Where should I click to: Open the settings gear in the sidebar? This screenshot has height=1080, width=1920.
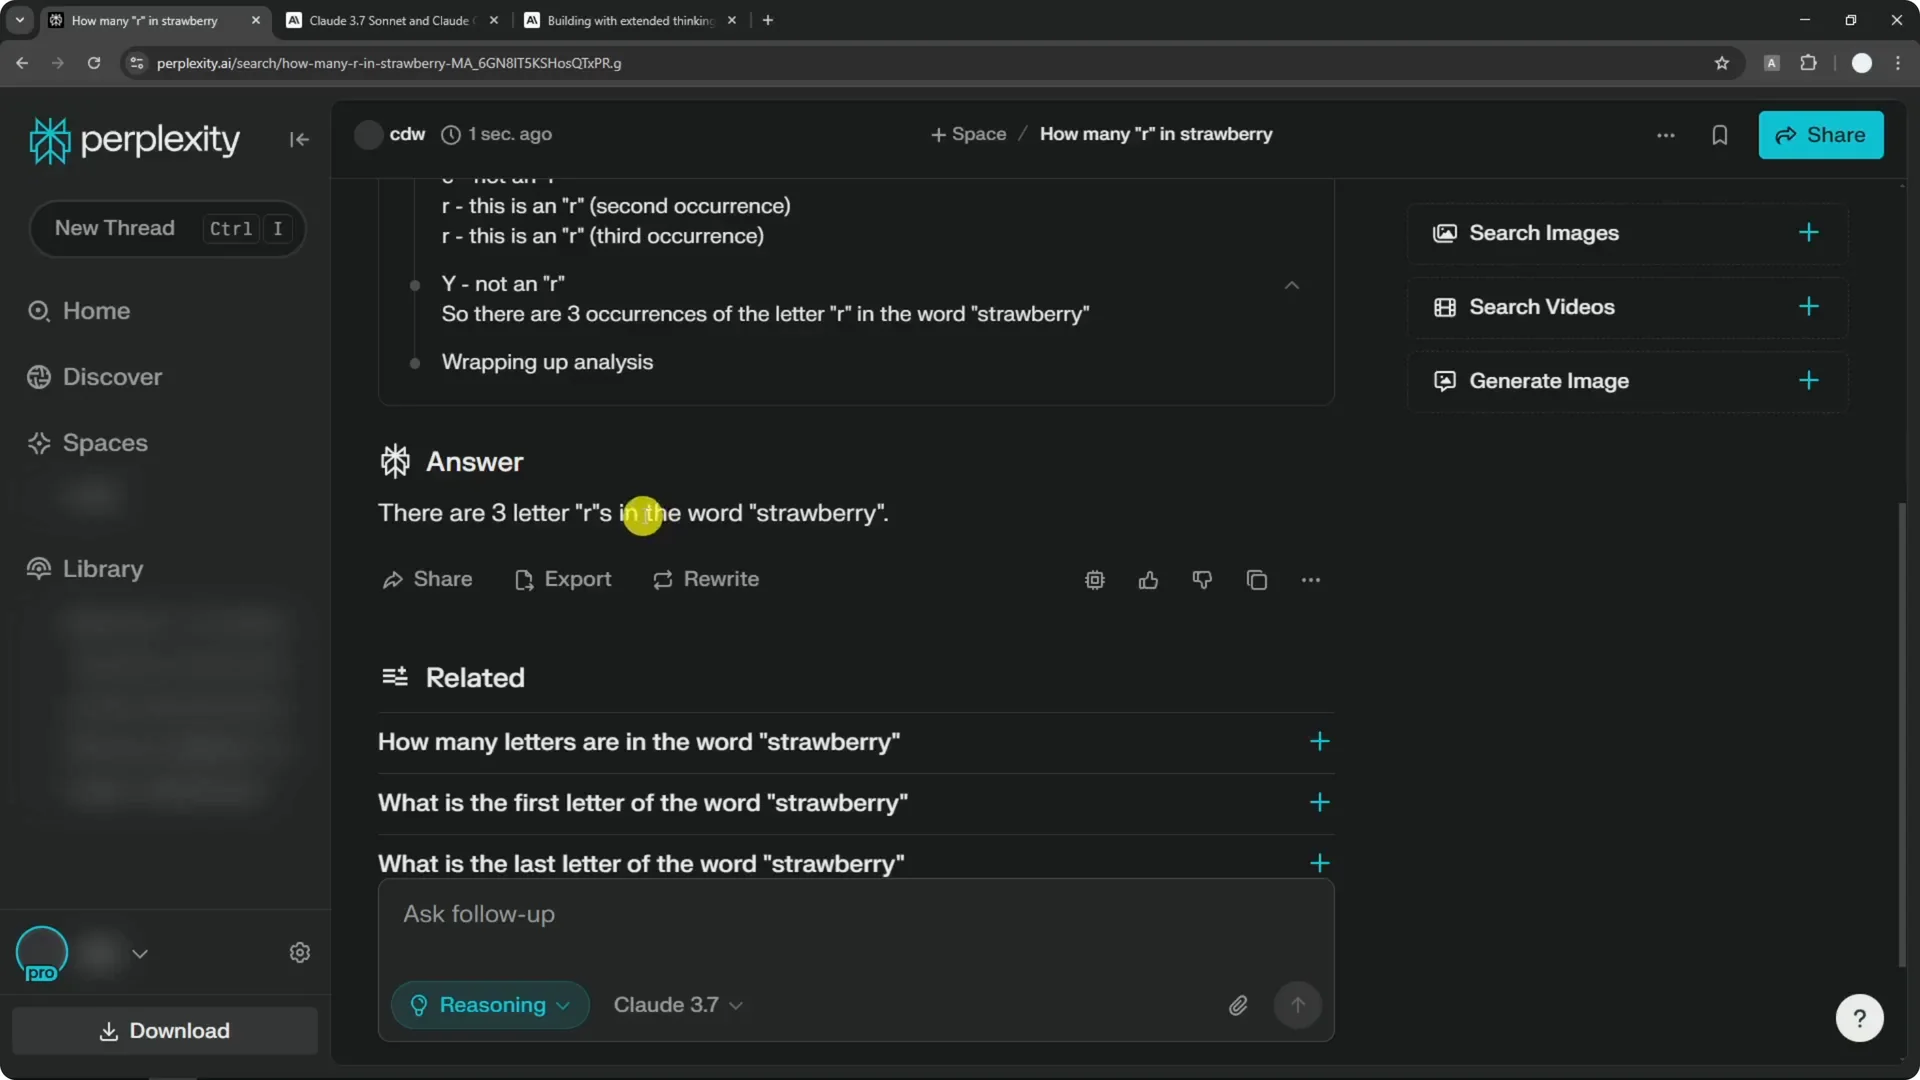pyautogui.click(x=300, y=953)
